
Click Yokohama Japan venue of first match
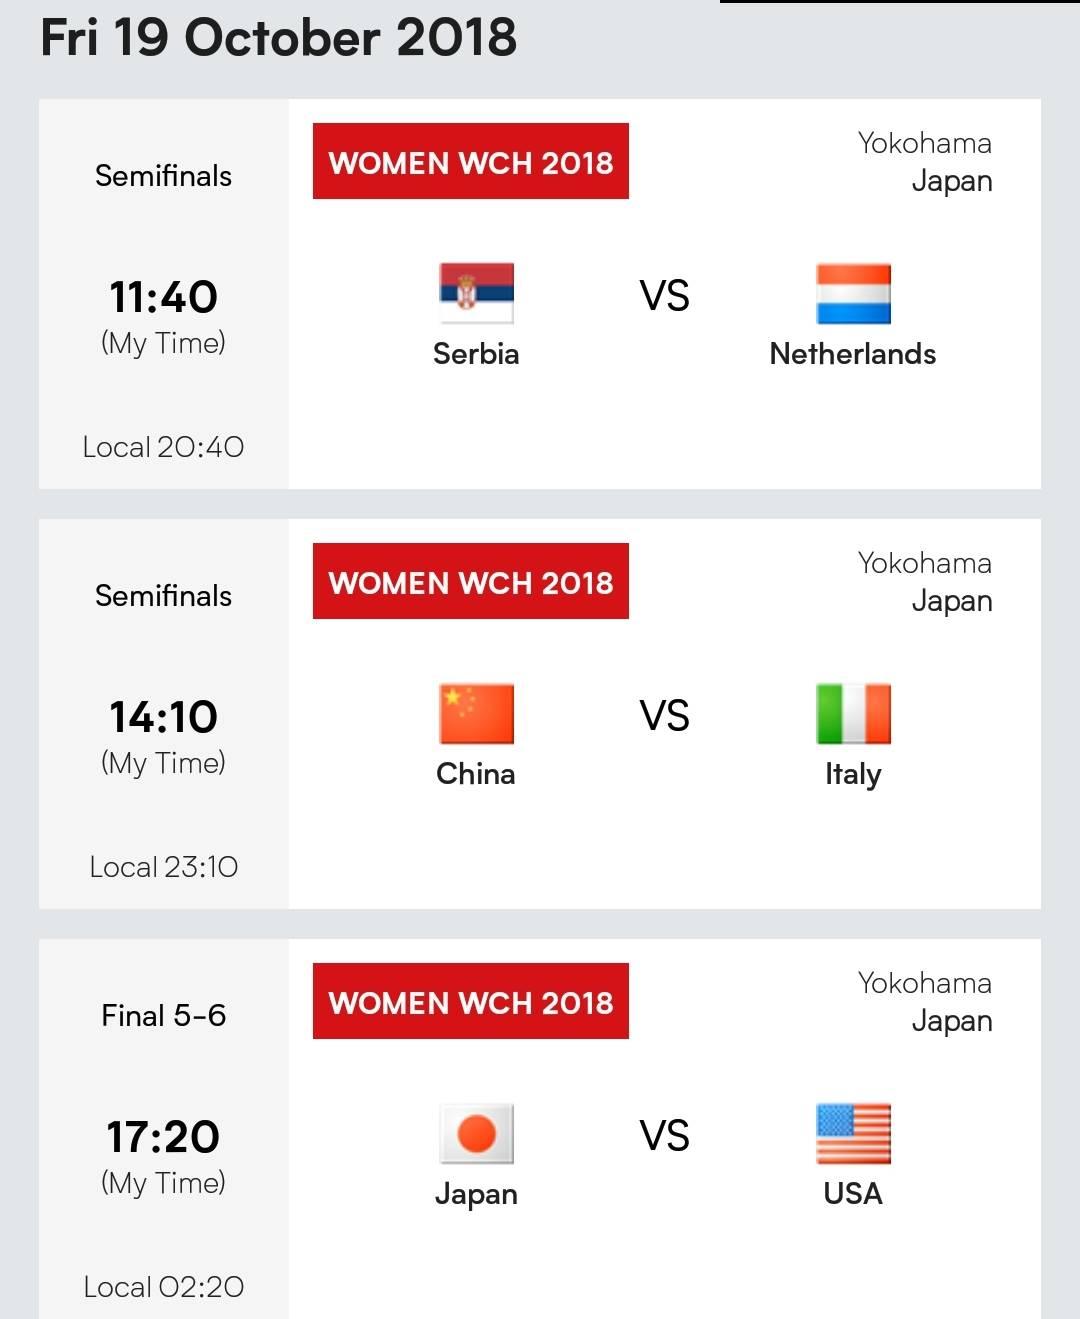[925, 162]
